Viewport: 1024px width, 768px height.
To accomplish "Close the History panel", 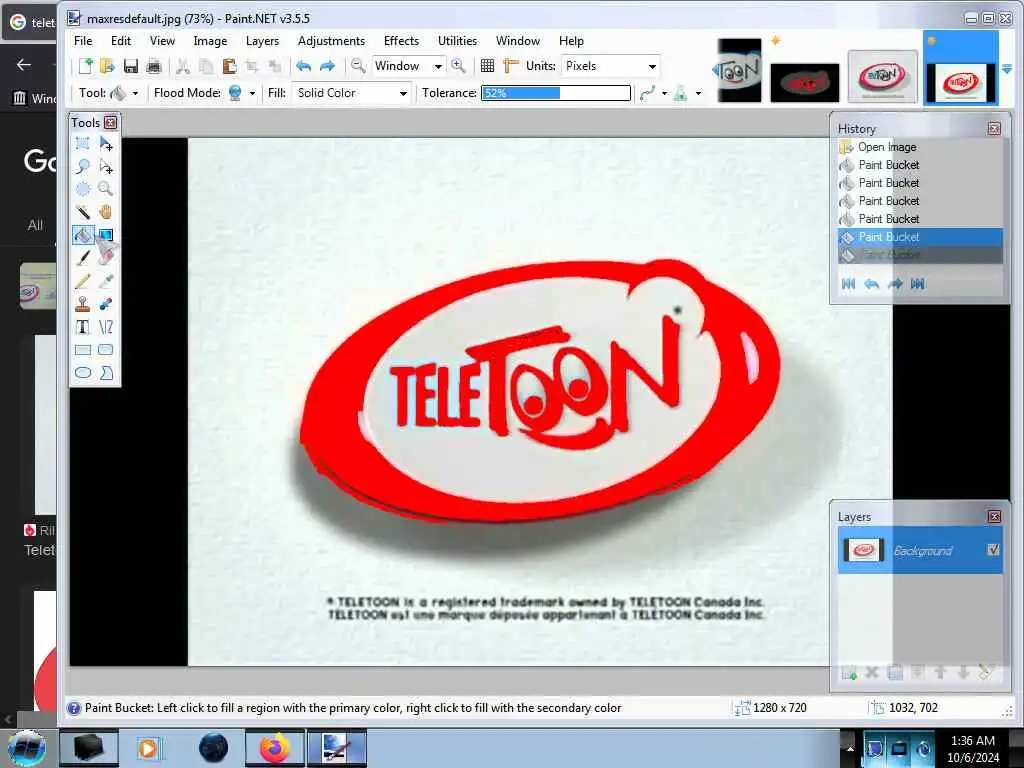I will 994,129.
